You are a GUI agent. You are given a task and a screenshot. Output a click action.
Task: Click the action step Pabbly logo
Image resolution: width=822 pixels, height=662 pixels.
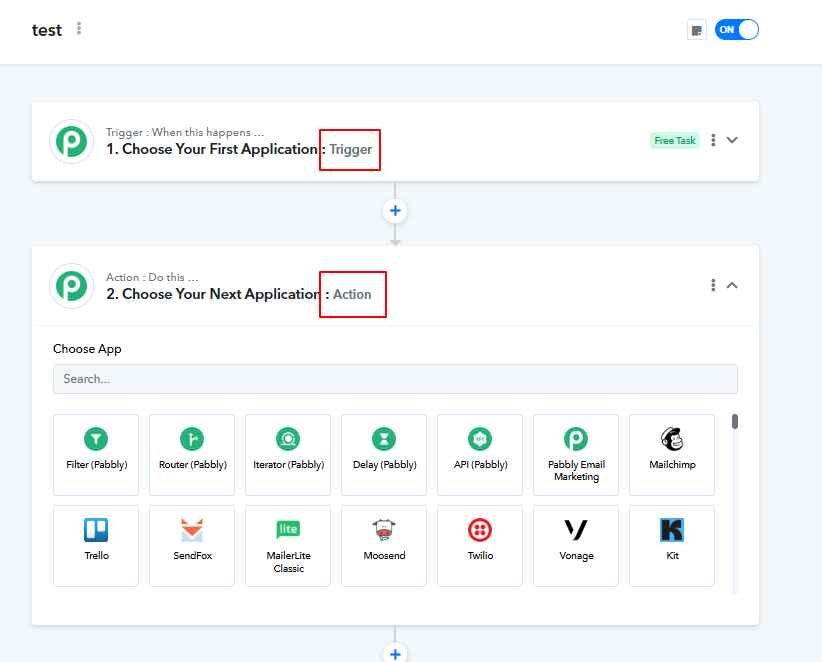[x=71, y=286]
